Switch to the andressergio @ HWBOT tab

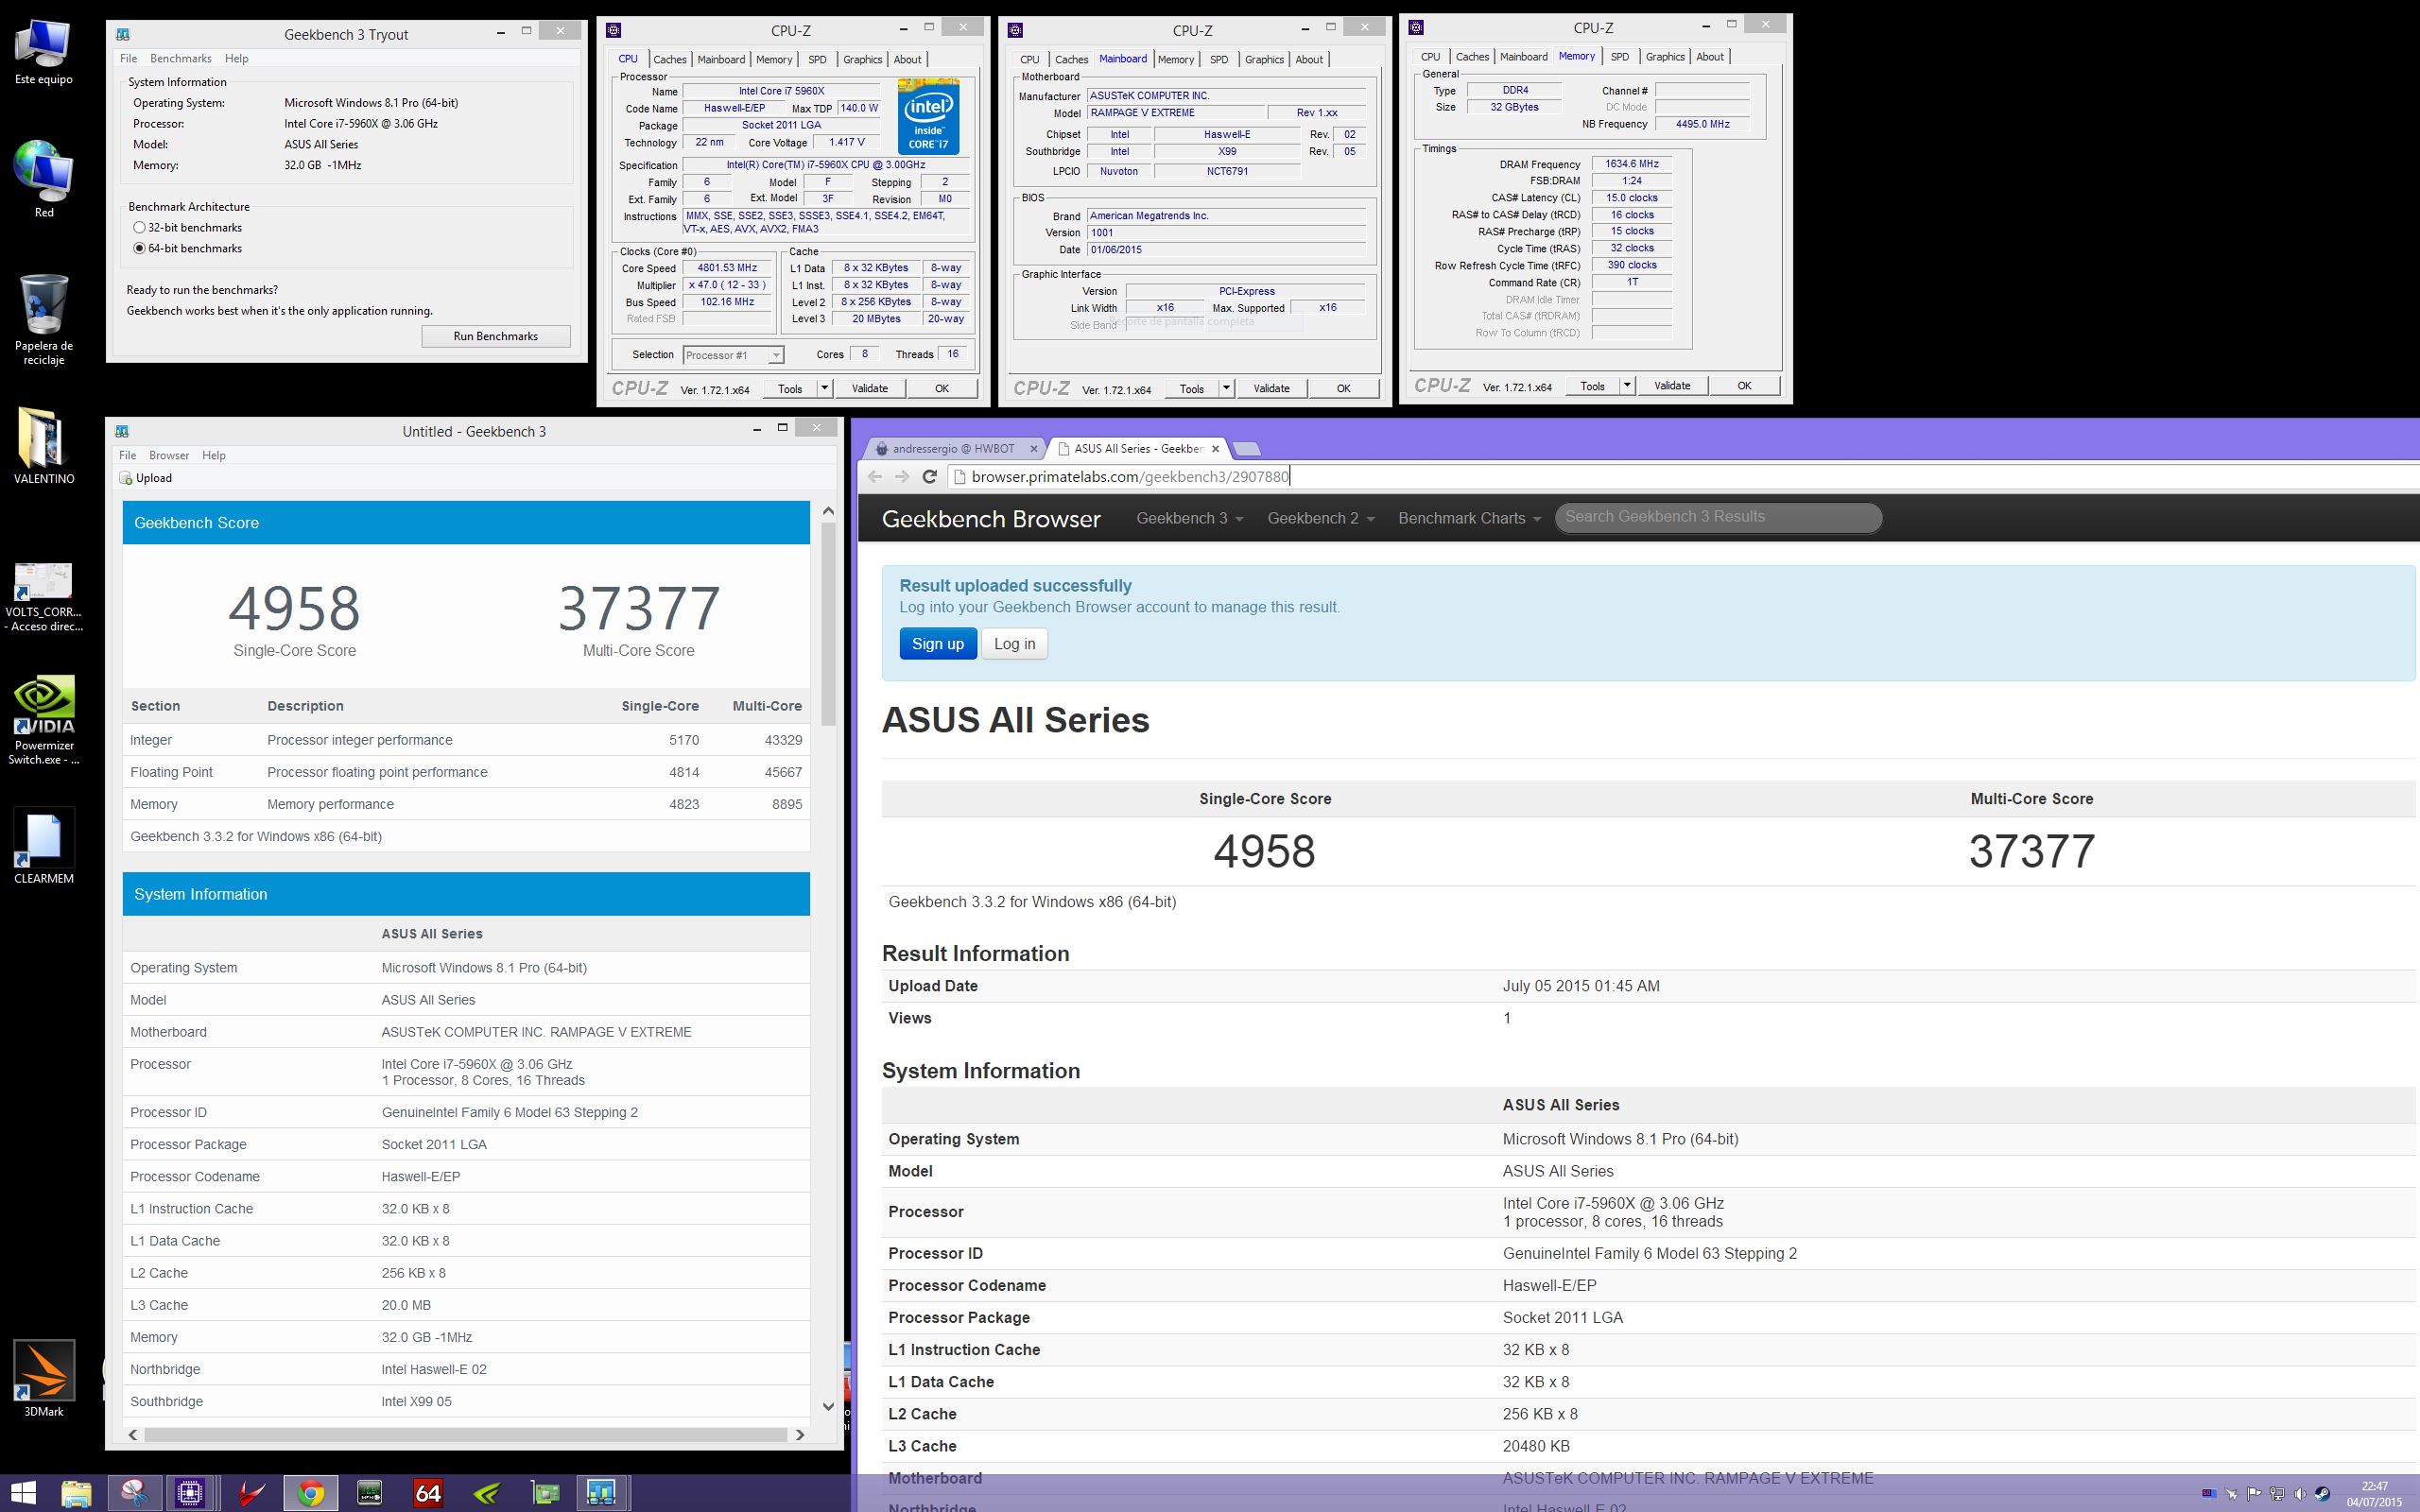pos(954,449)
